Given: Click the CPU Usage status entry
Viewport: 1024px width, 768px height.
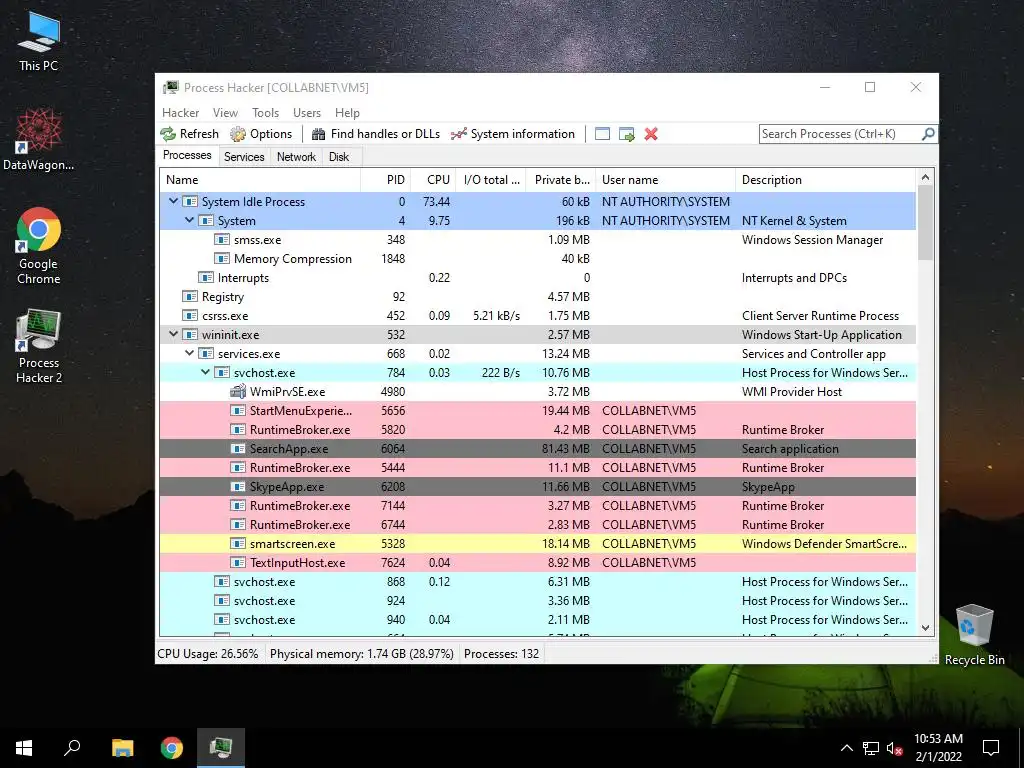Looking at the screenshot, I should point(208,654).
